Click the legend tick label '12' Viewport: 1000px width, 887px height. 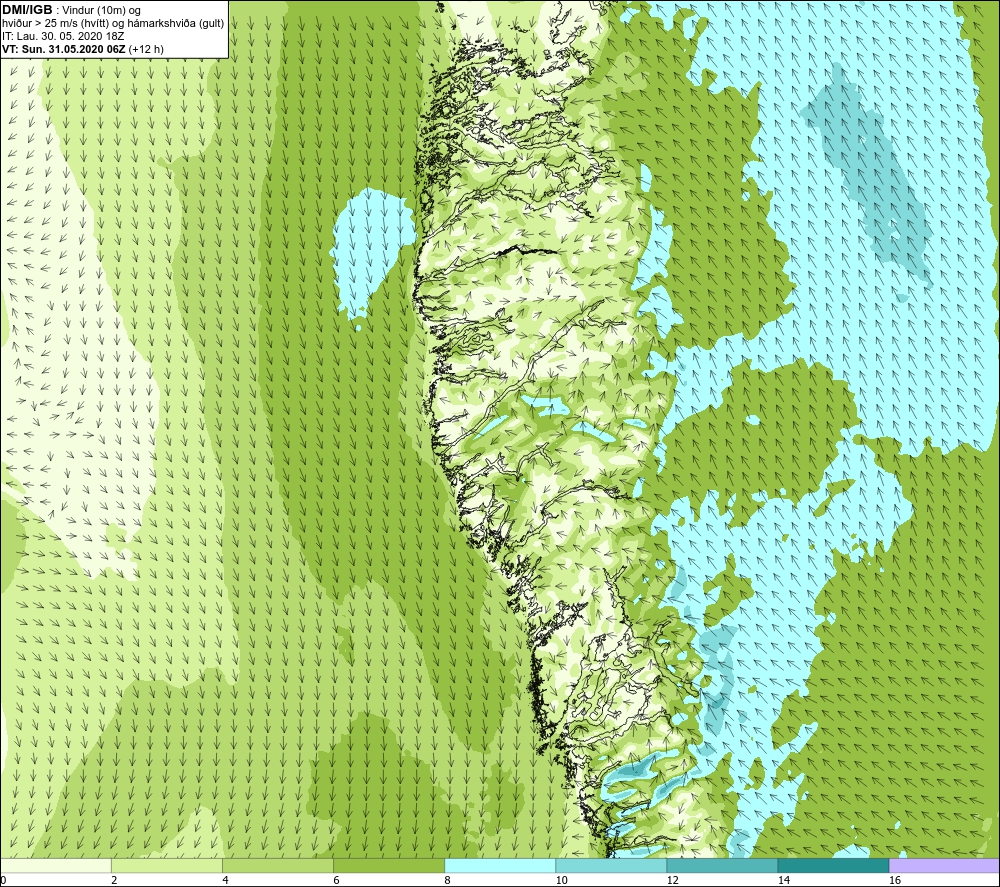pyautogui.click(x=672, y=881)
